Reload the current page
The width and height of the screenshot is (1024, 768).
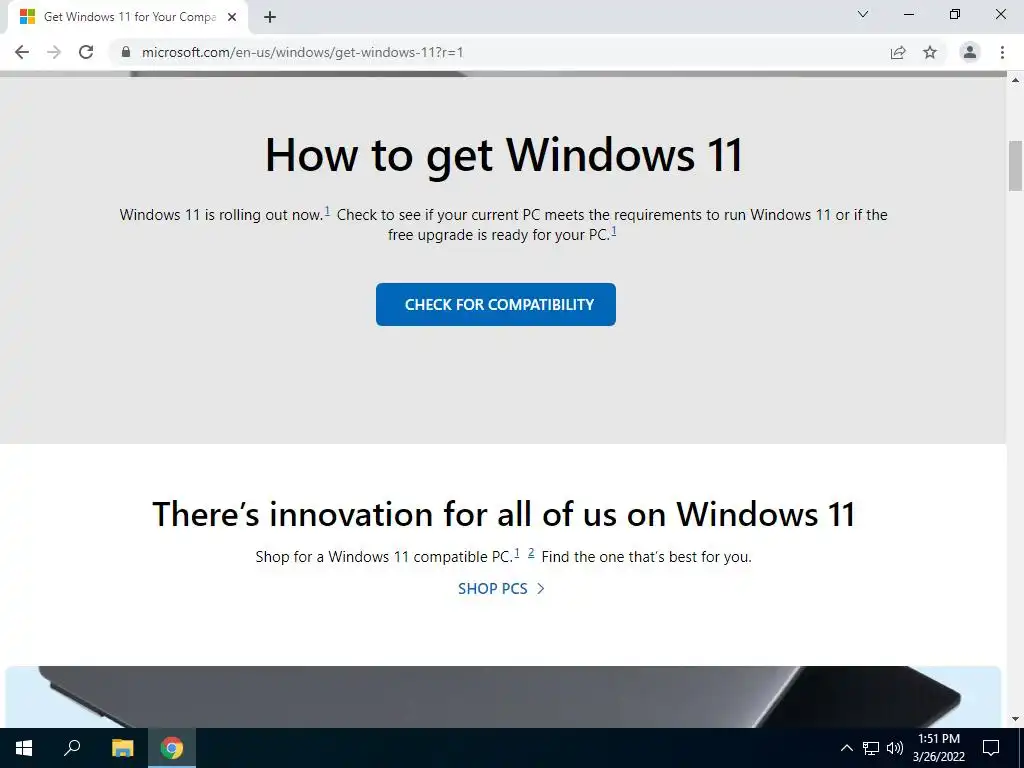point(86,52)
